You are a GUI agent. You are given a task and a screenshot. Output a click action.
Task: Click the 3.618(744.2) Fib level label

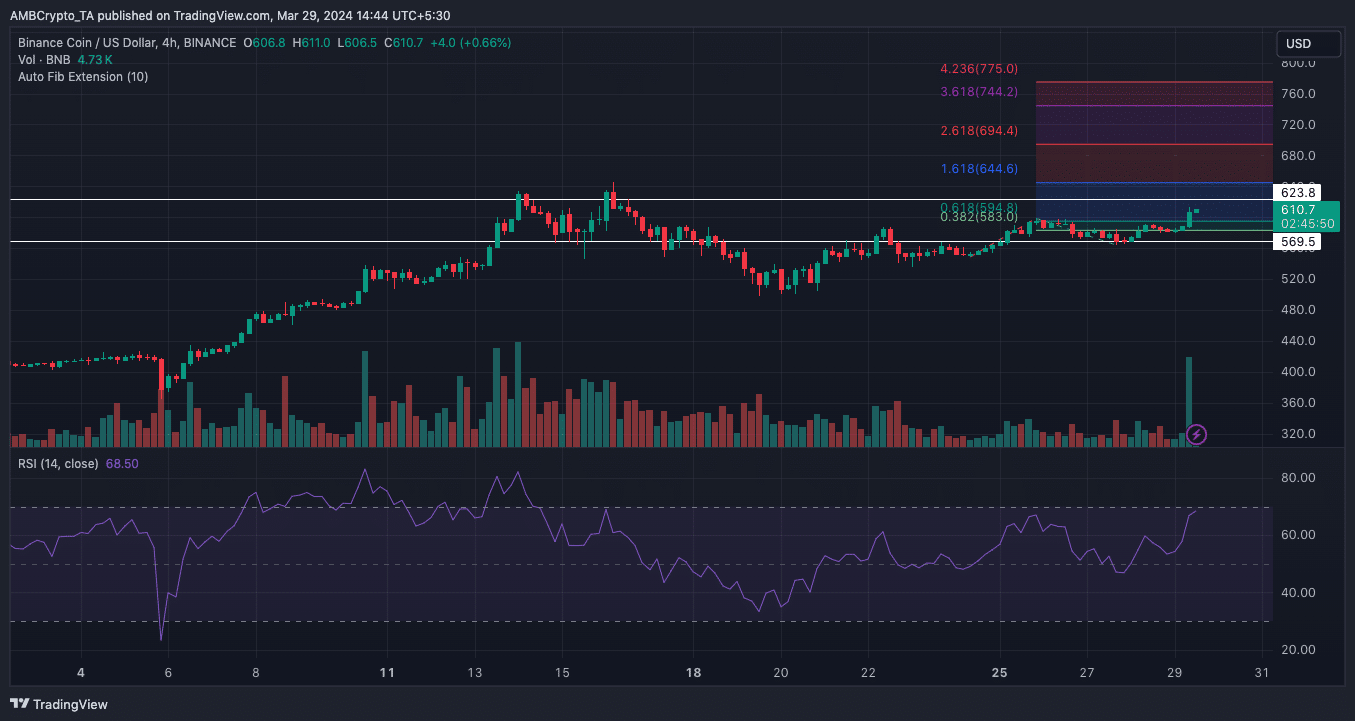click(979, 92)
